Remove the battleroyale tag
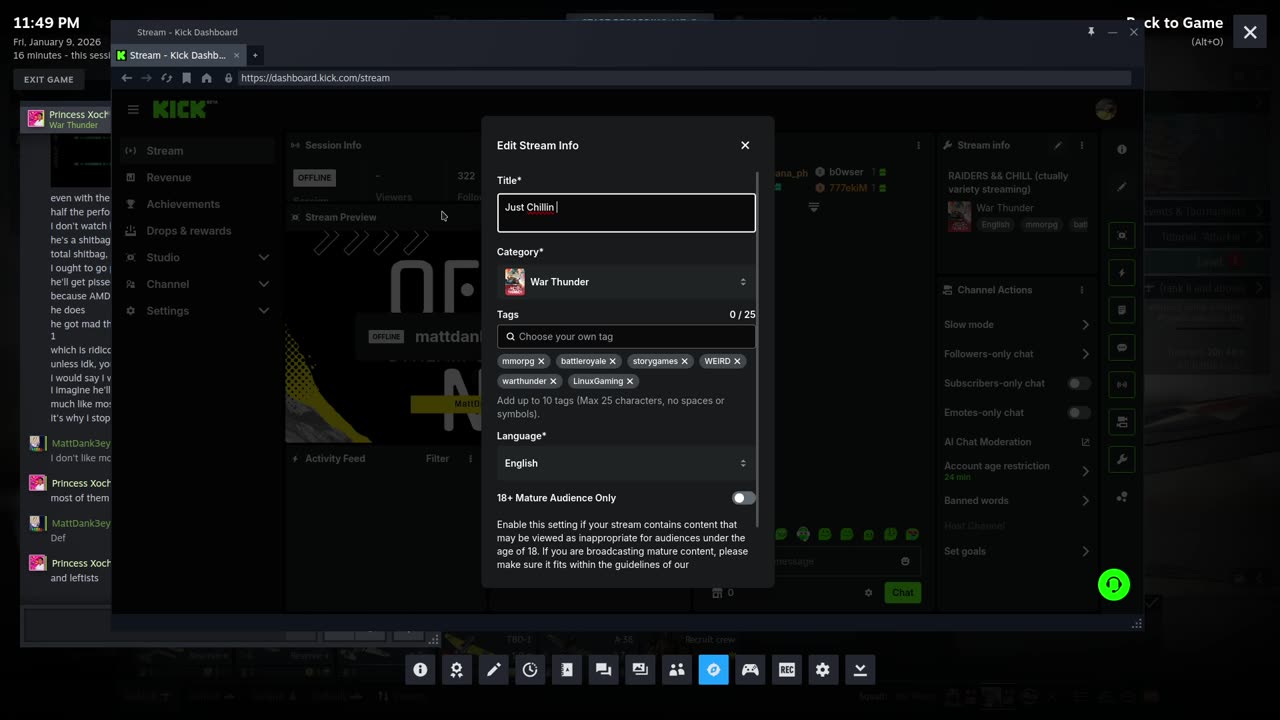This screenshot has width=1280, height=720. point(613,361)
